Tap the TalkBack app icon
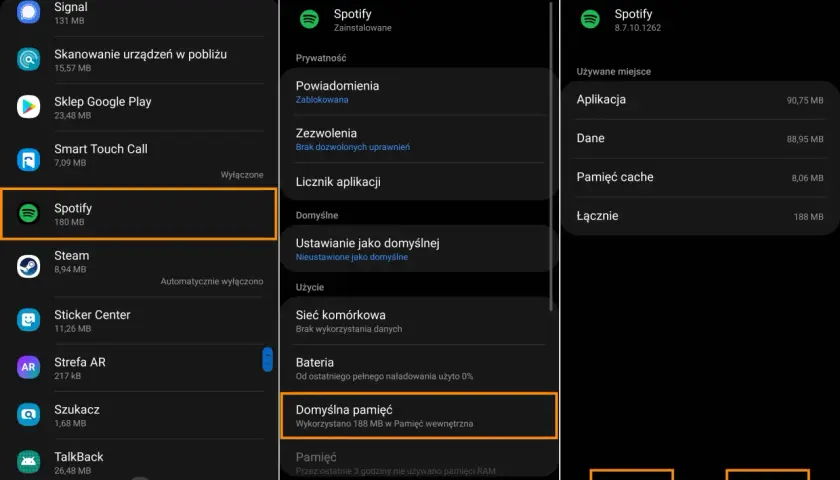840x480 pixels. point(28,462)
